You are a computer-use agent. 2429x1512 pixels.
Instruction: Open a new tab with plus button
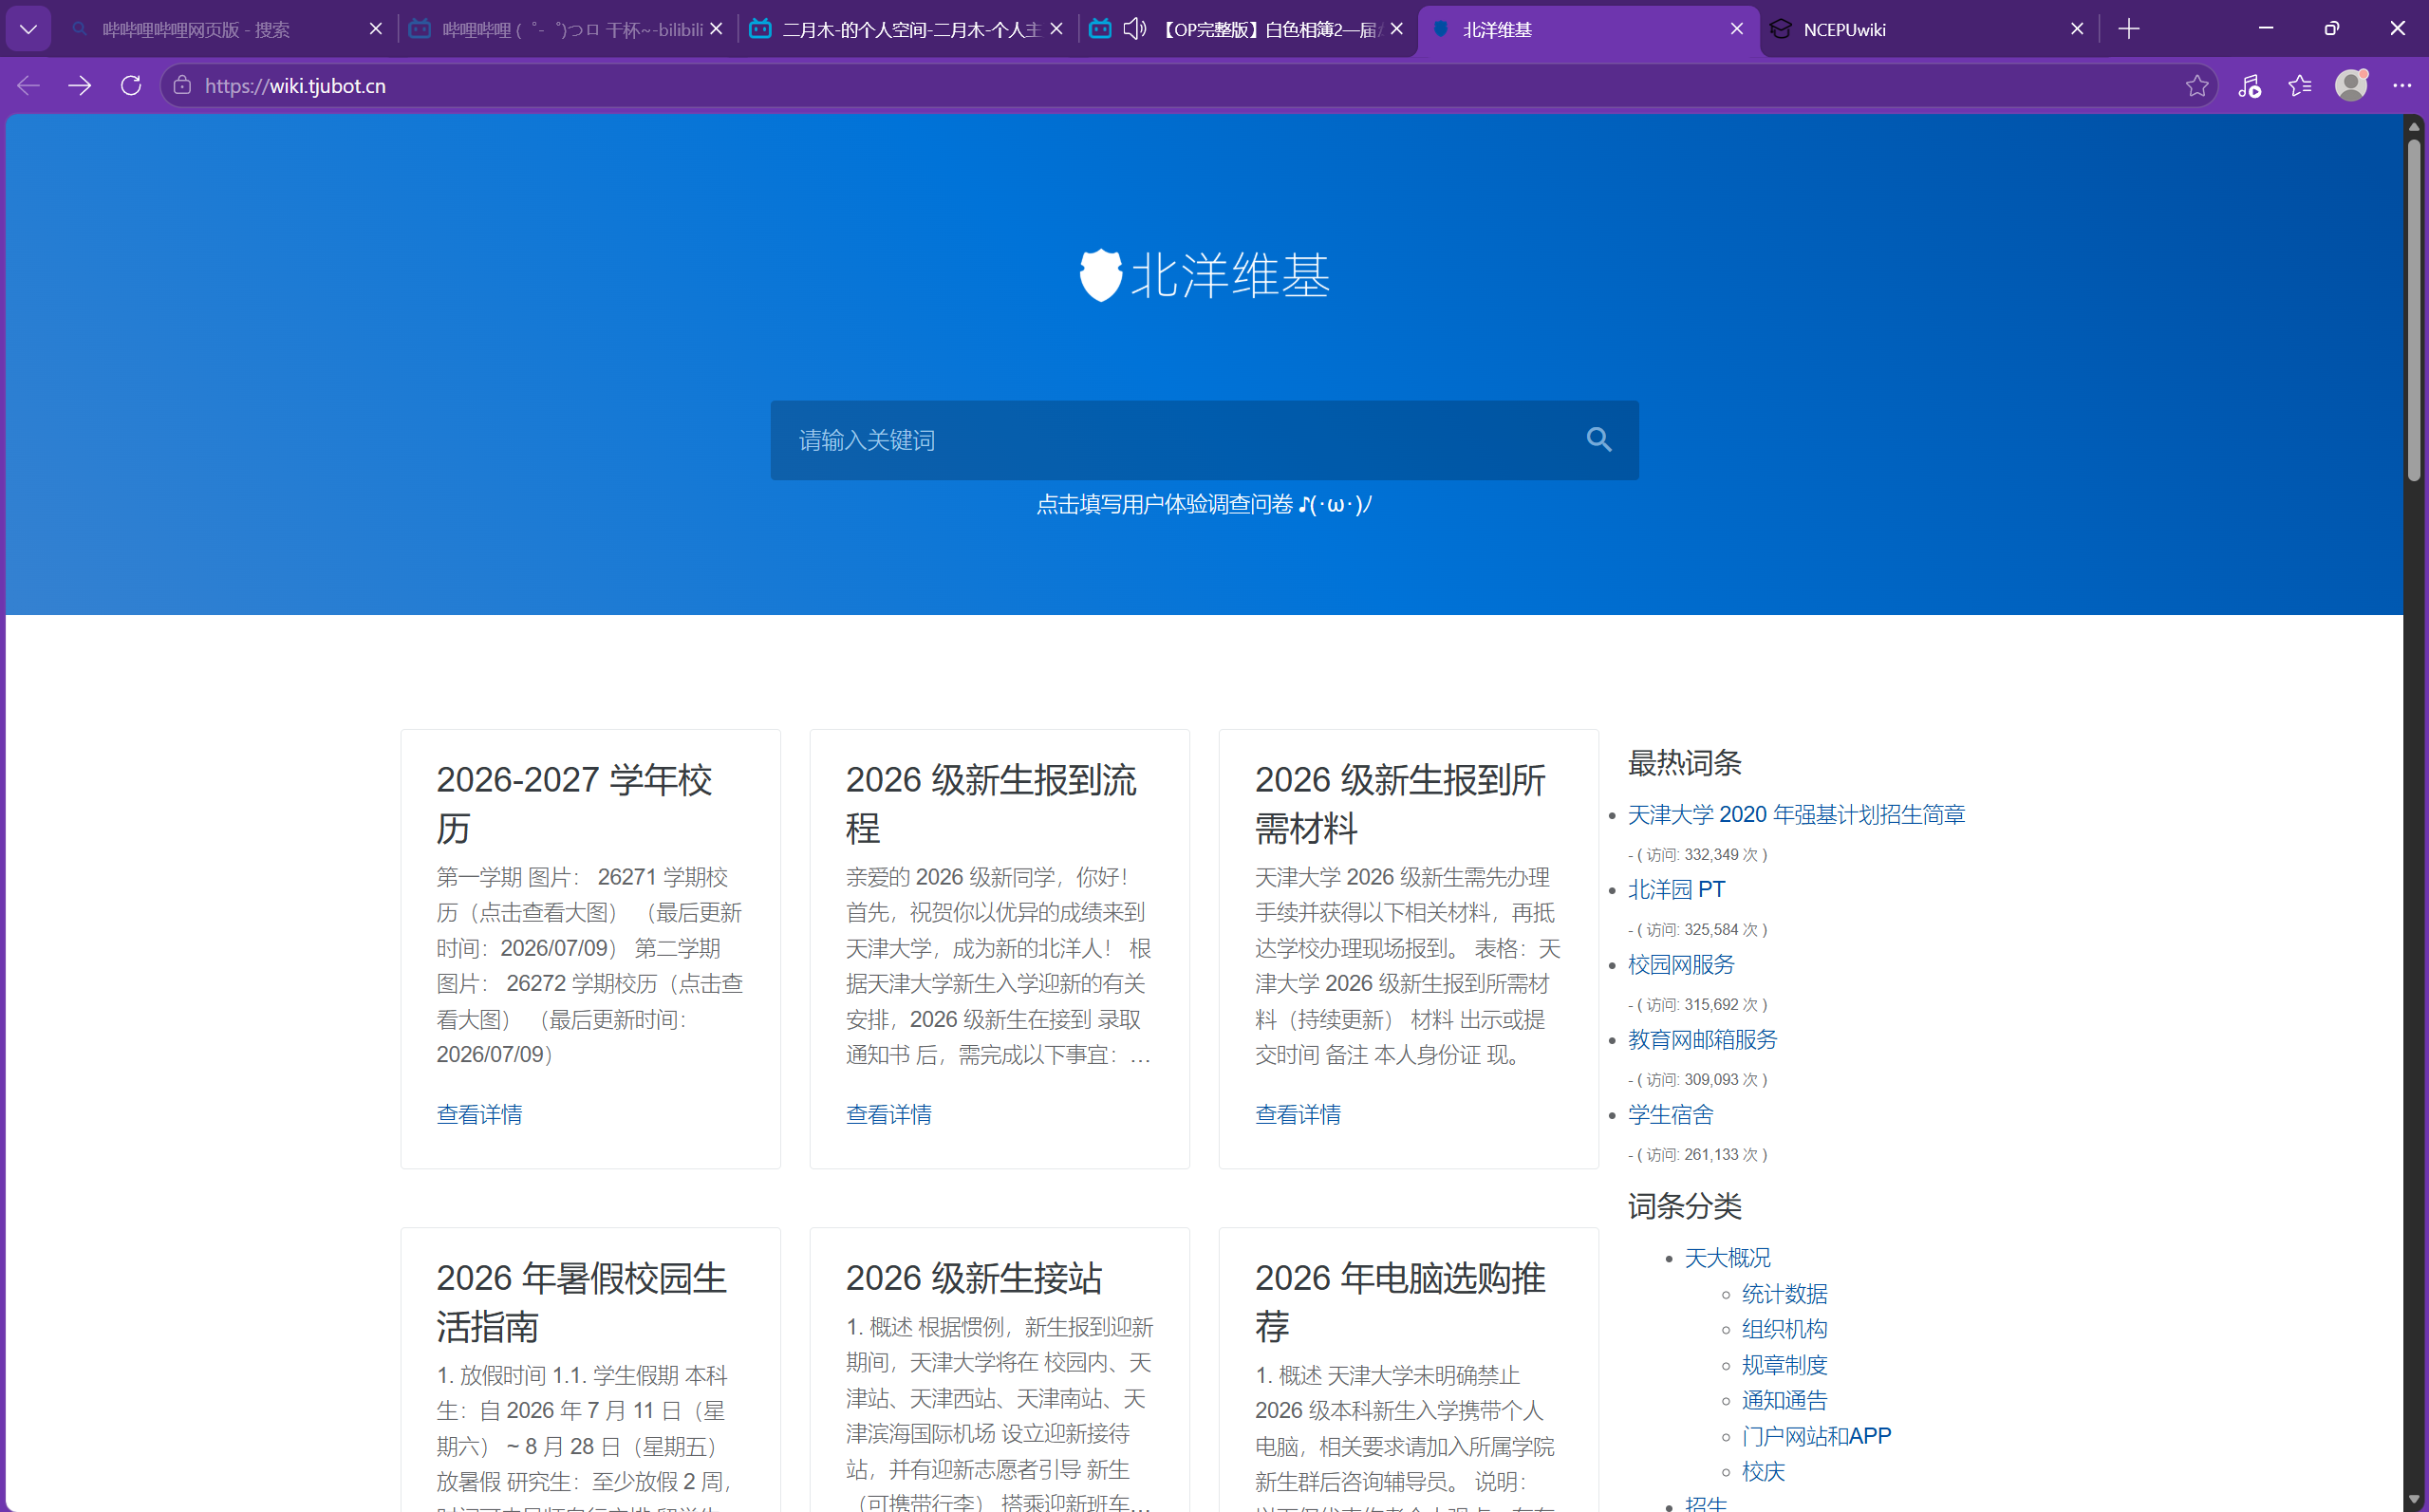(x=2129, y=29)
